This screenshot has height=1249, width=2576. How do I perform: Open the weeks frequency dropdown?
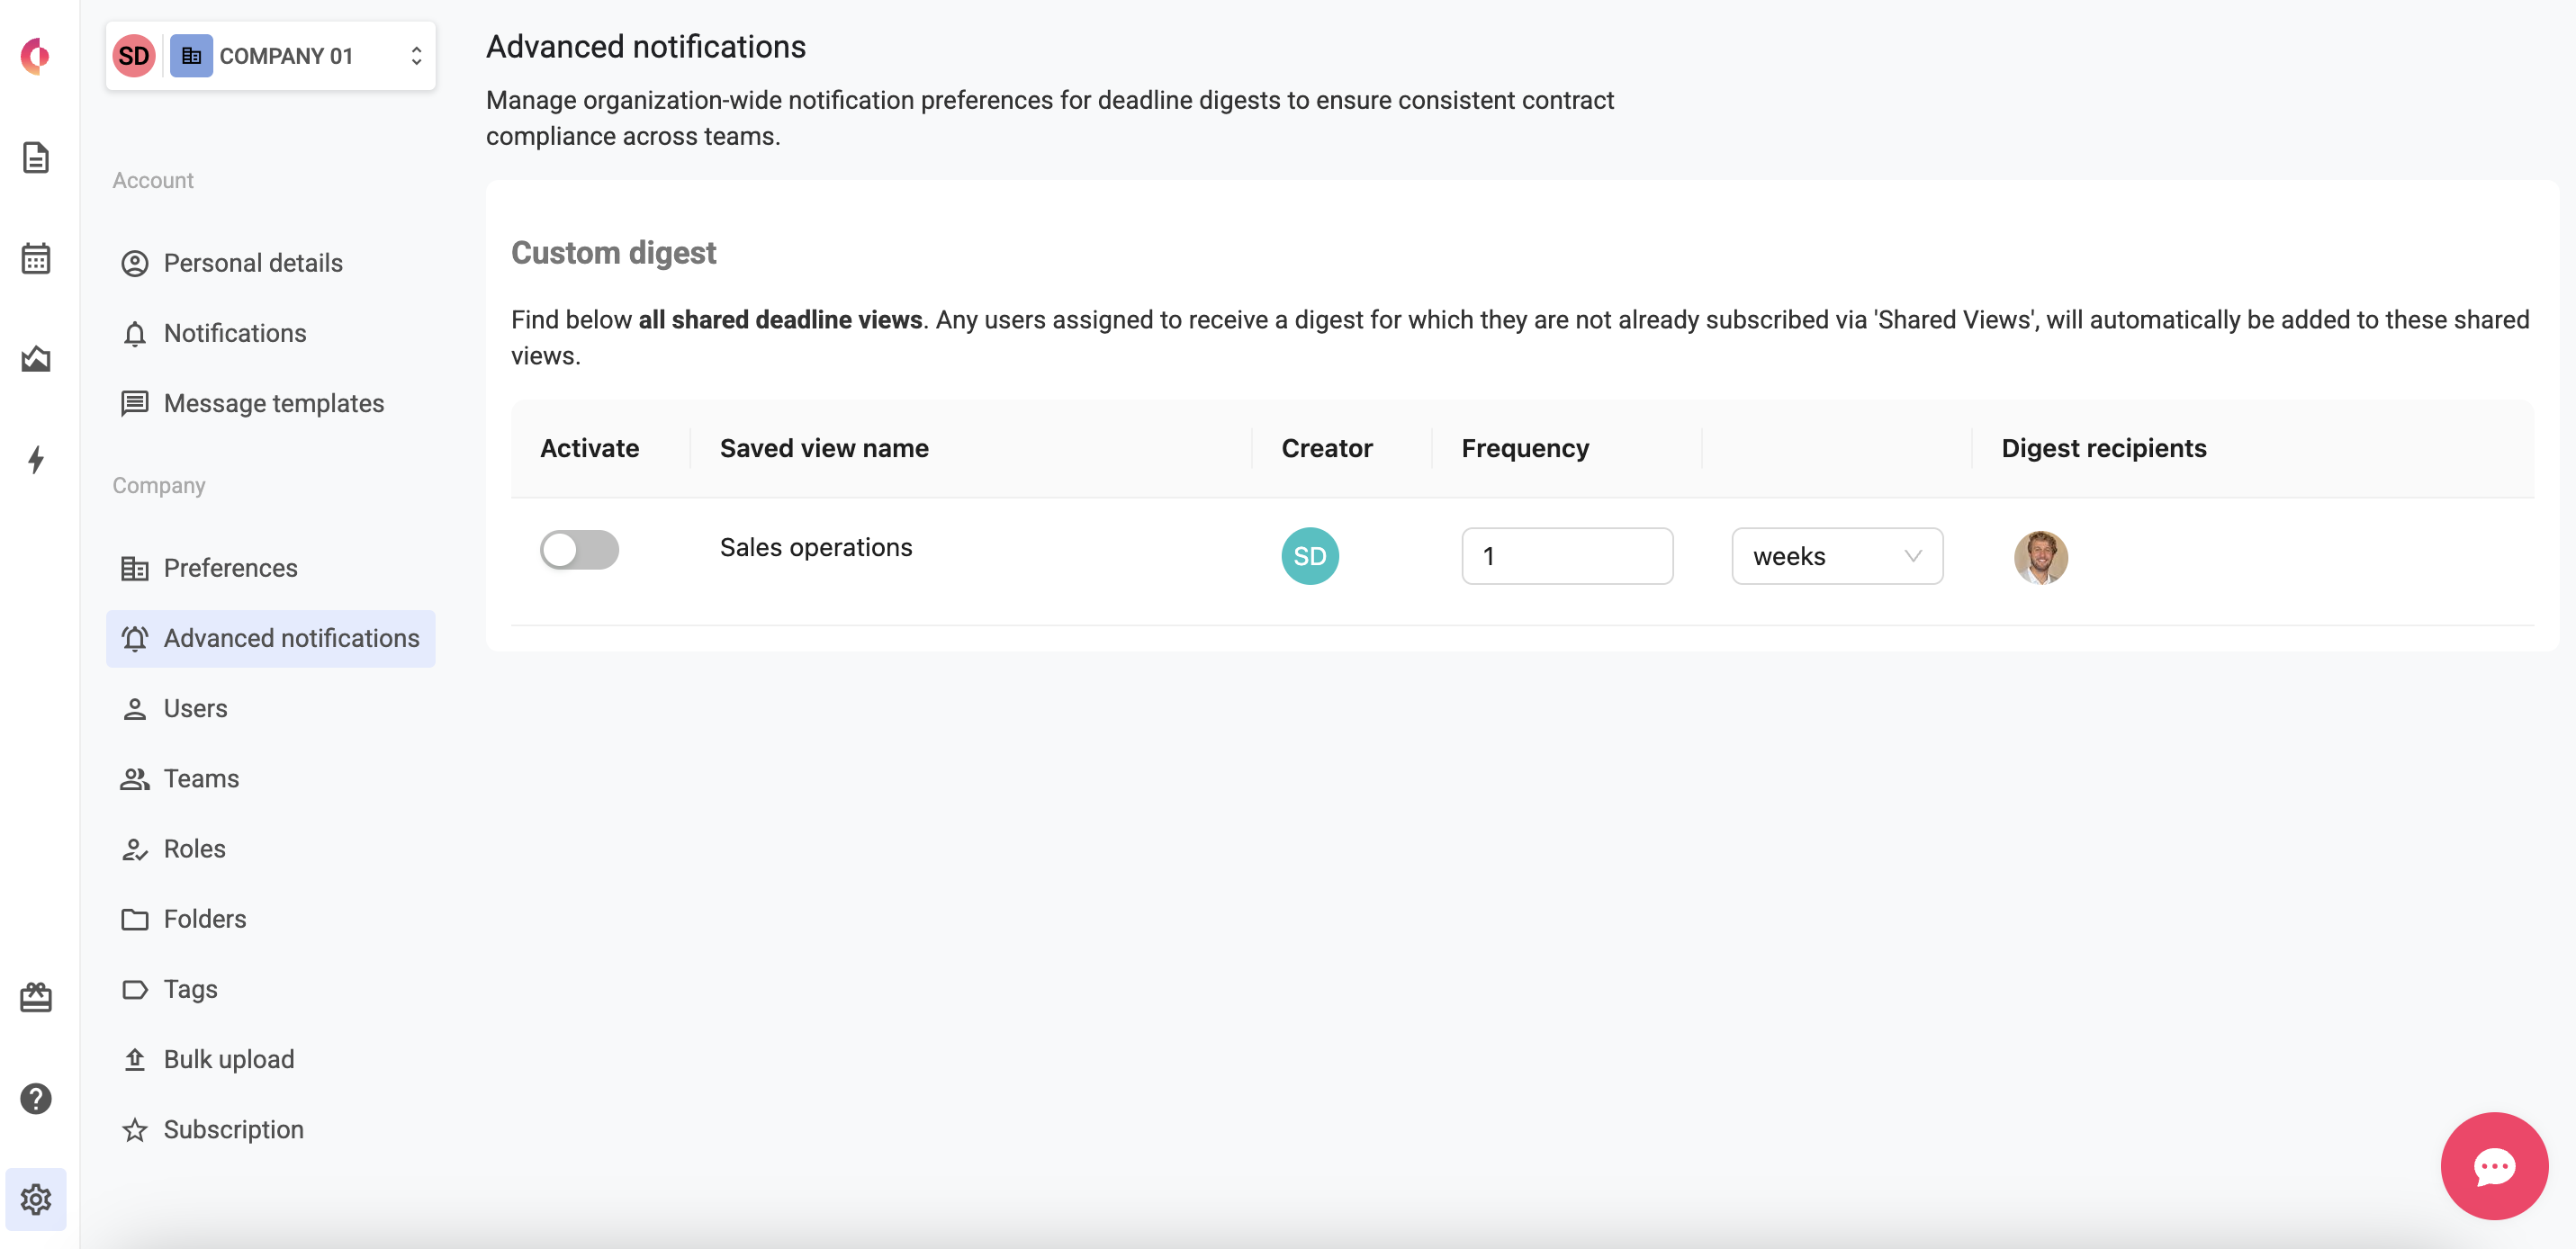1836,556
